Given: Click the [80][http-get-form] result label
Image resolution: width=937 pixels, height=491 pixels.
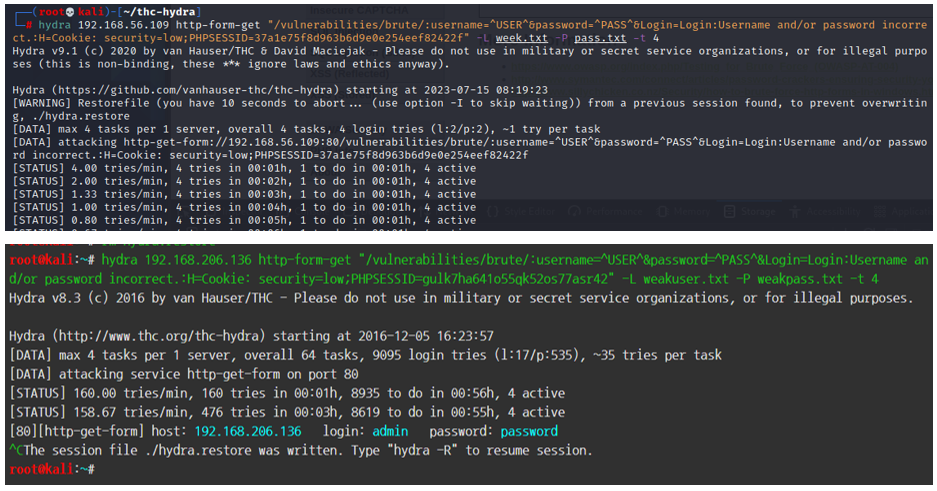Looking at the screenshot, I should 77,431.
